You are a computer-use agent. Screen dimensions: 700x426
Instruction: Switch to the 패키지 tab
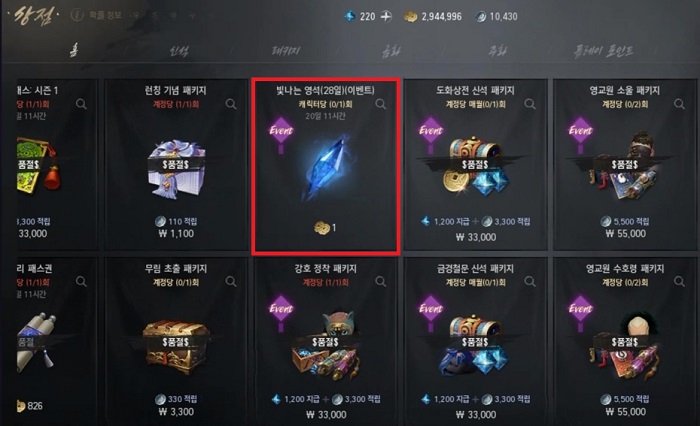286,50
